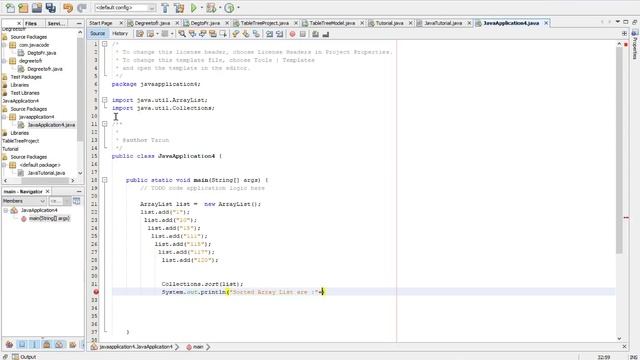This screenshot has height=360, width=640.
Task: Select JavaApplication4.java in Projects tree
Action: [x=51, y=125]
